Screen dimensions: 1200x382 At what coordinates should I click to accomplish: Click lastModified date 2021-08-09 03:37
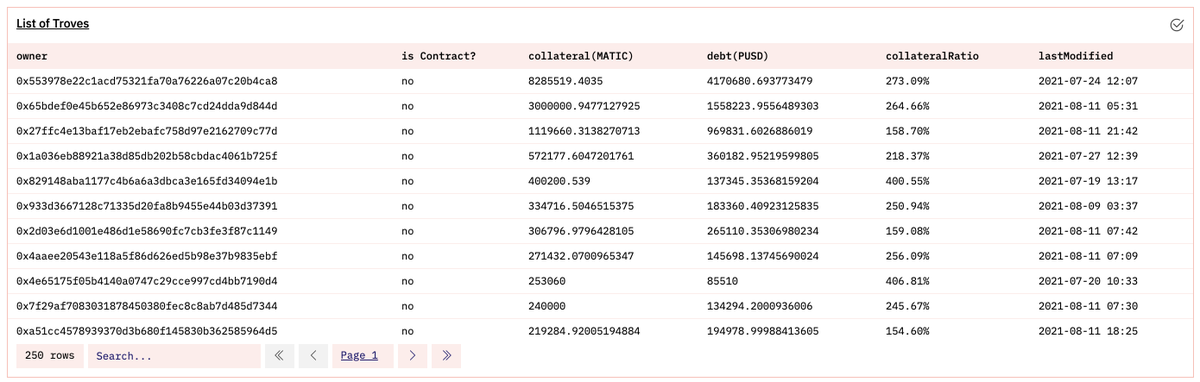pyautogui.click(x=1088, y=206)
